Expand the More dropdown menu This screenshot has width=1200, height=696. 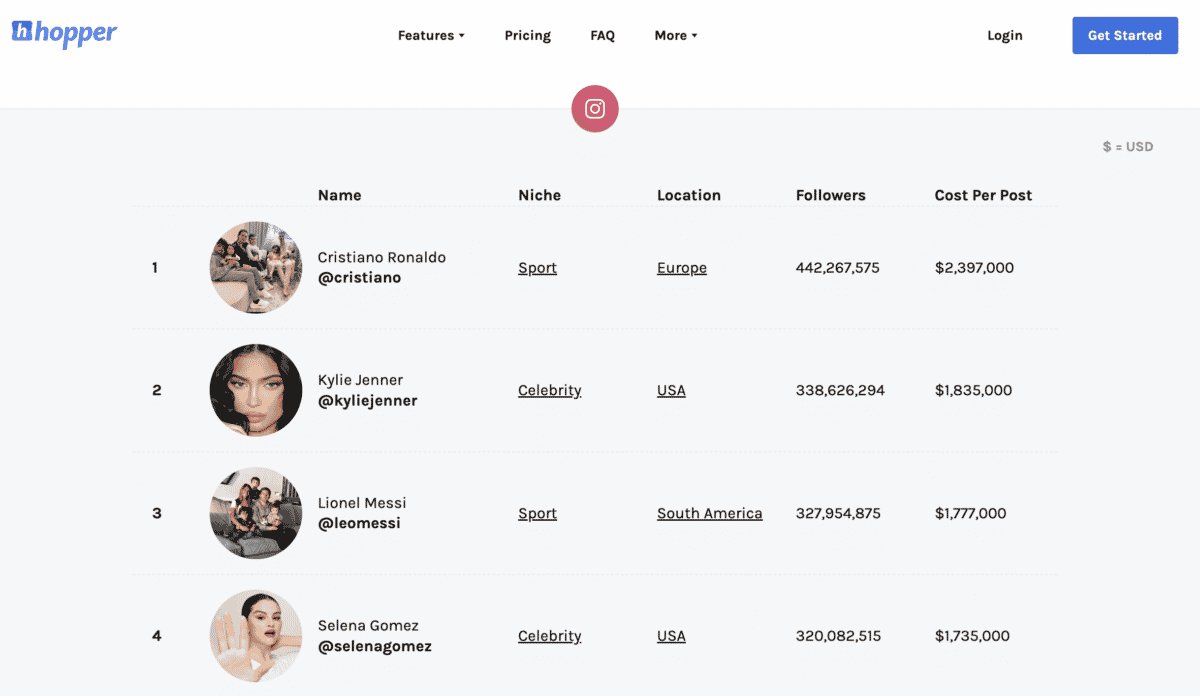(x=676, y=35)
